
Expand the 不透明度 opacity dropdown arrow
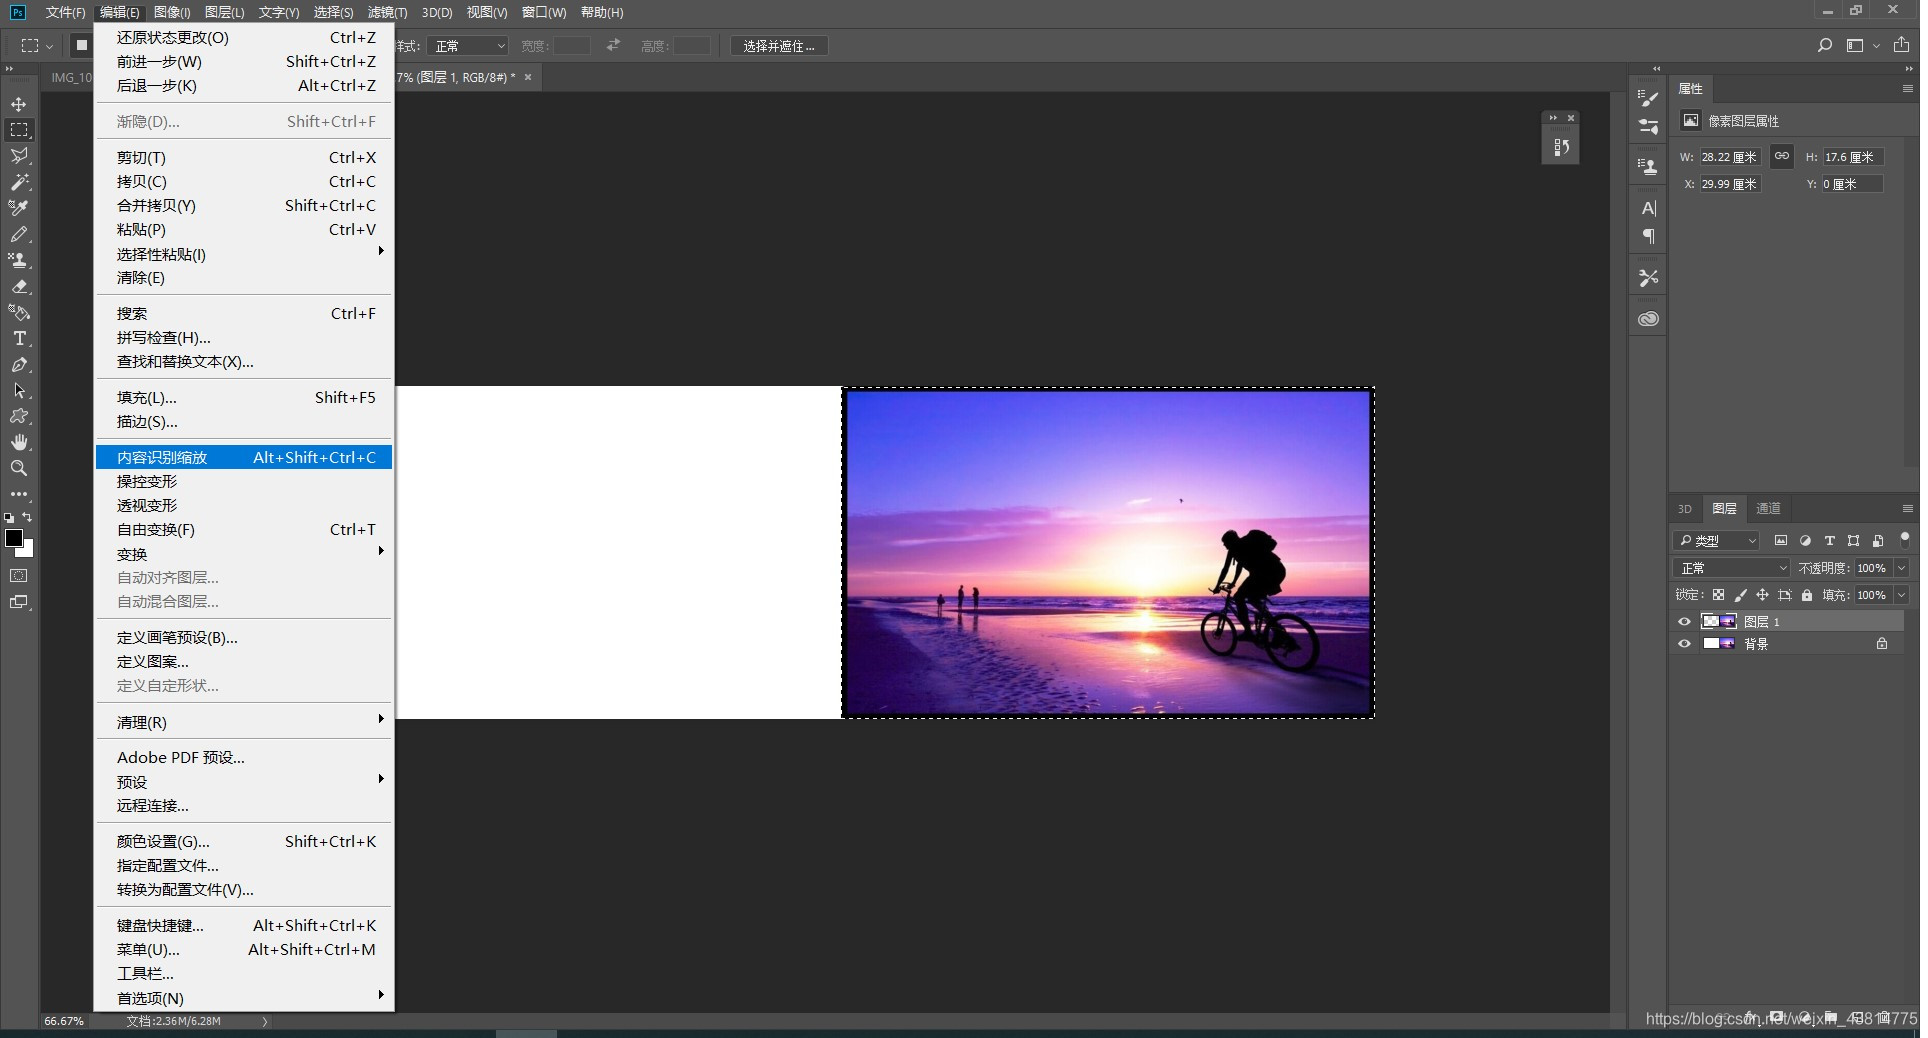pyautogui.click(x=1902, y=568)
